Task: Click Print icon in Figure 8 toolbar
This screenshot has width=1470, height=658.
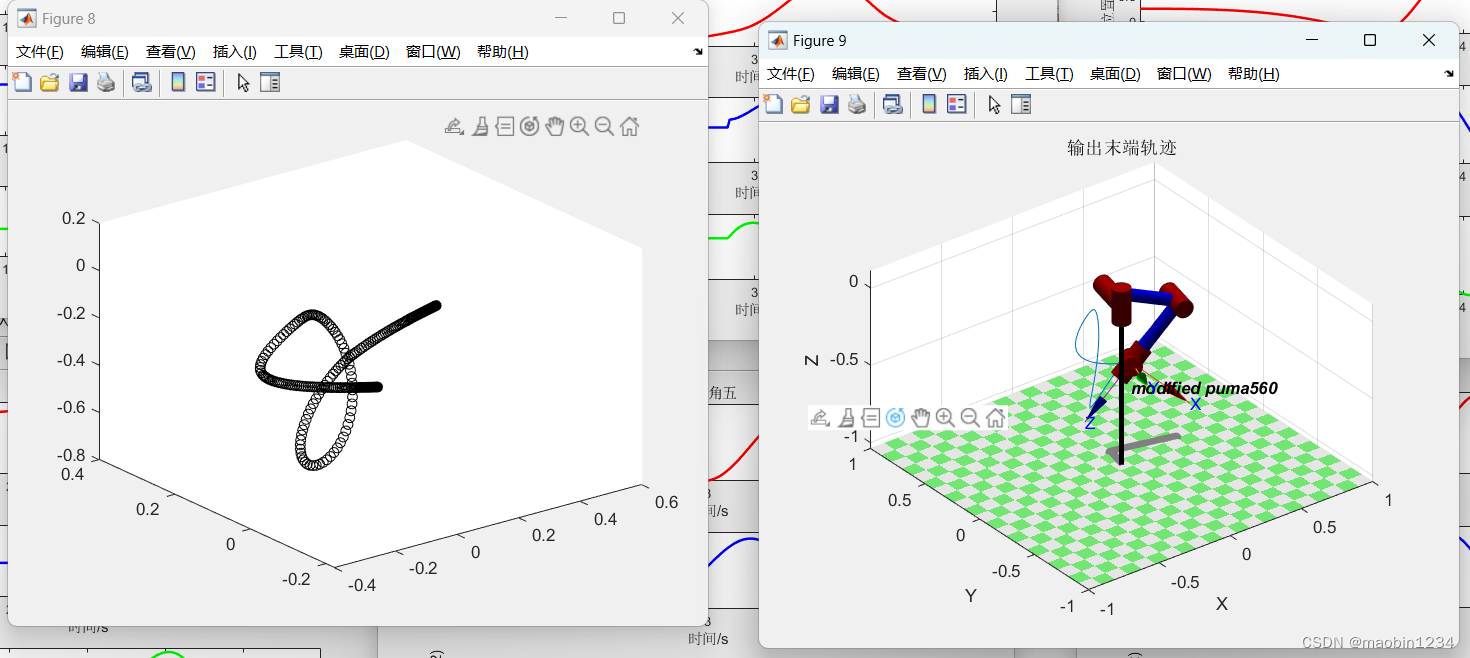Action: (106, 83)
